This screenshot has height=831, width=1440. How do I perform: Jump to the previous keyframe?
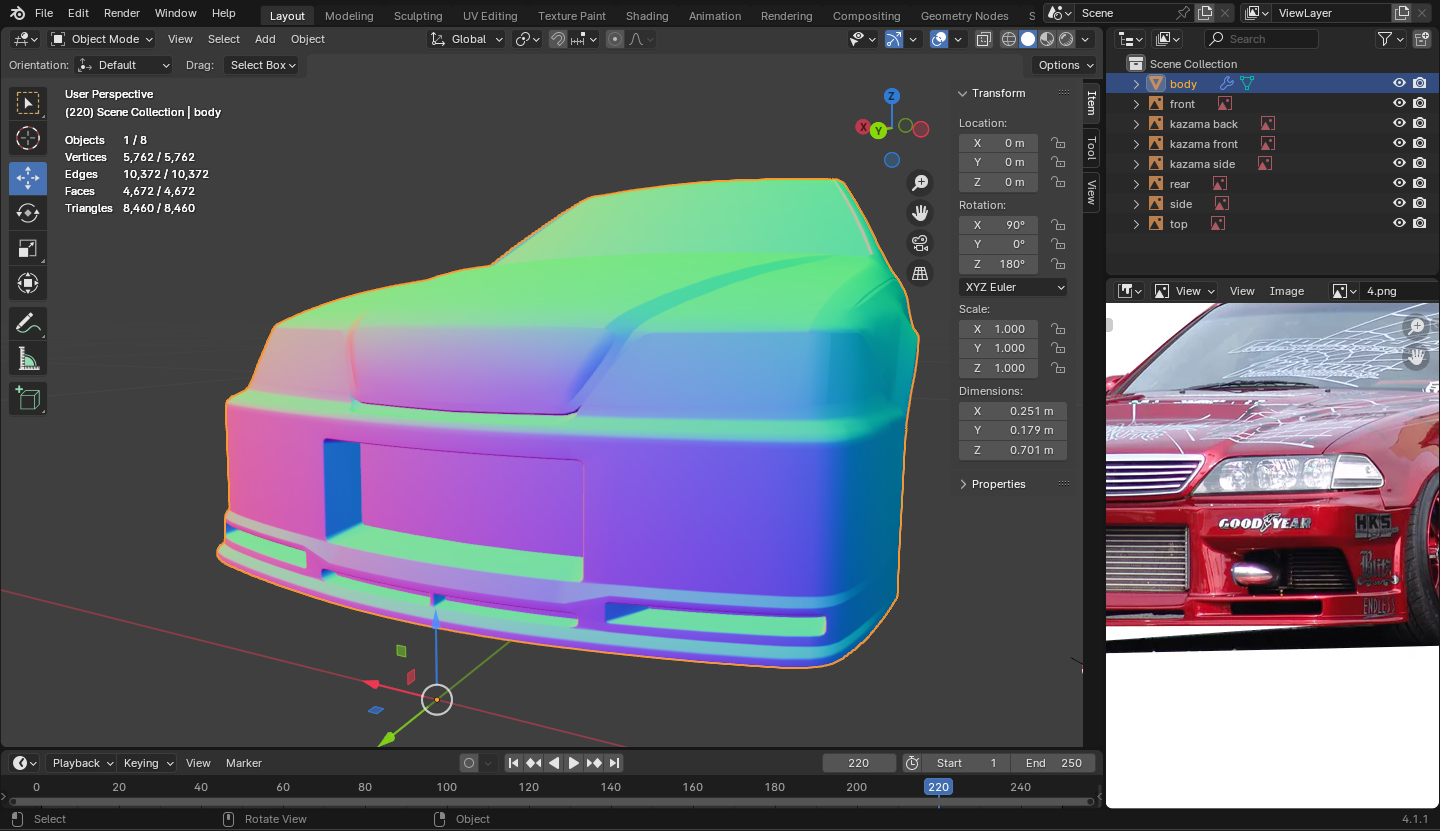point(533,763)
